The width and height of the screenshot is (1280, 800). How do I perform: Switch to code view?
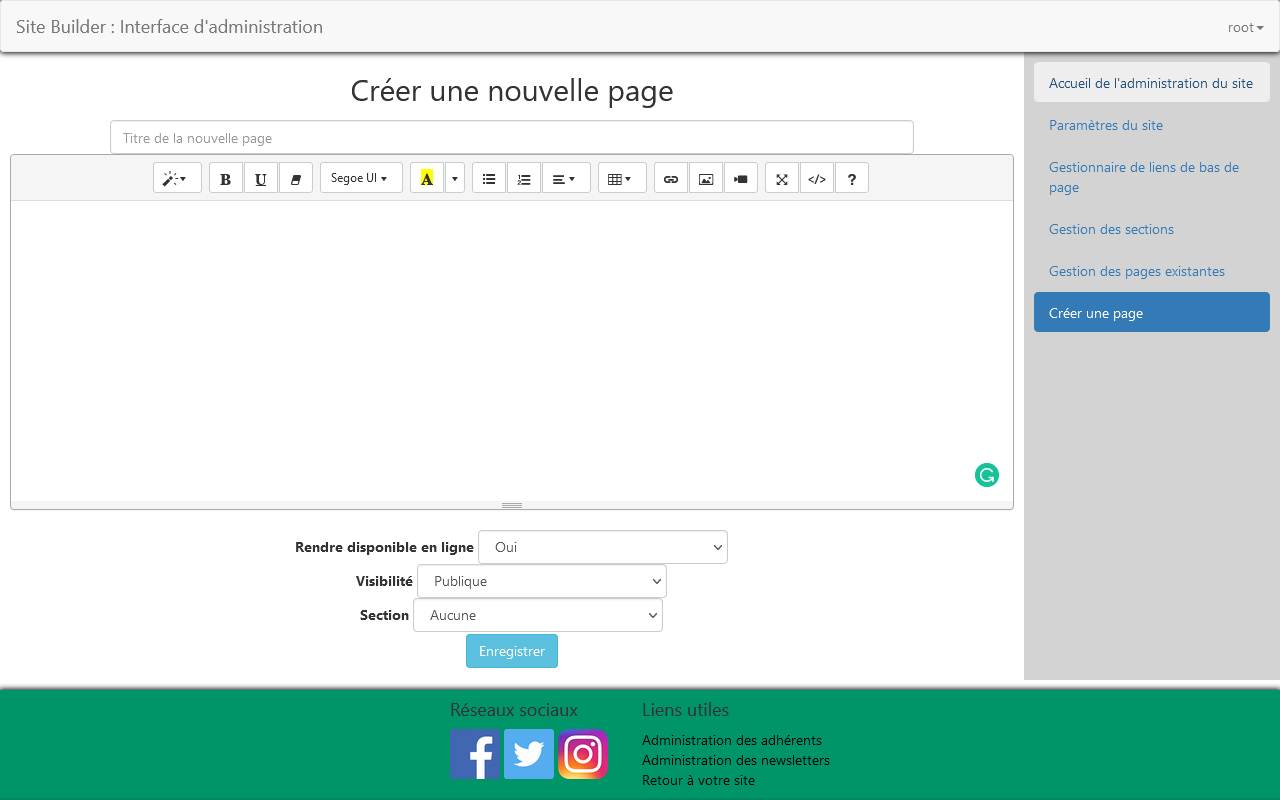[x=817, y=178]
